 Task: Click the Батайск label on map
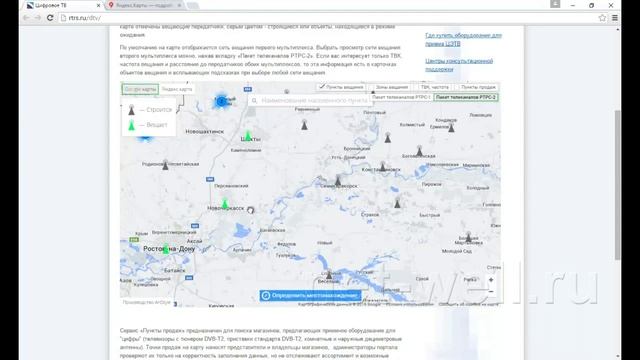tap(174, 270)
